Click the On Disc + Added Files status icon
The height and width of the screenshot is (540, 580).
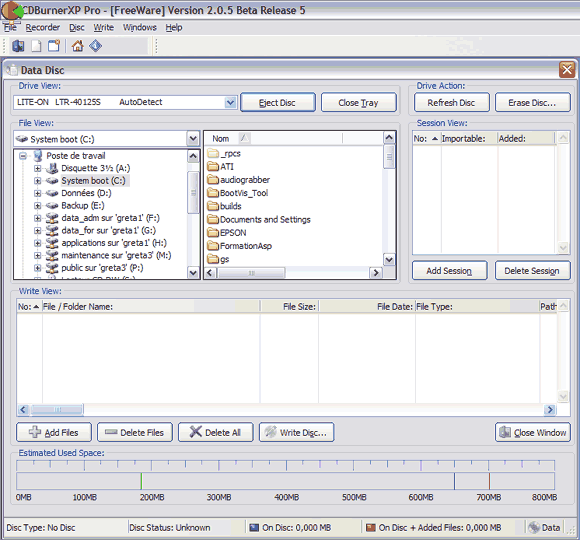point(371,527)
